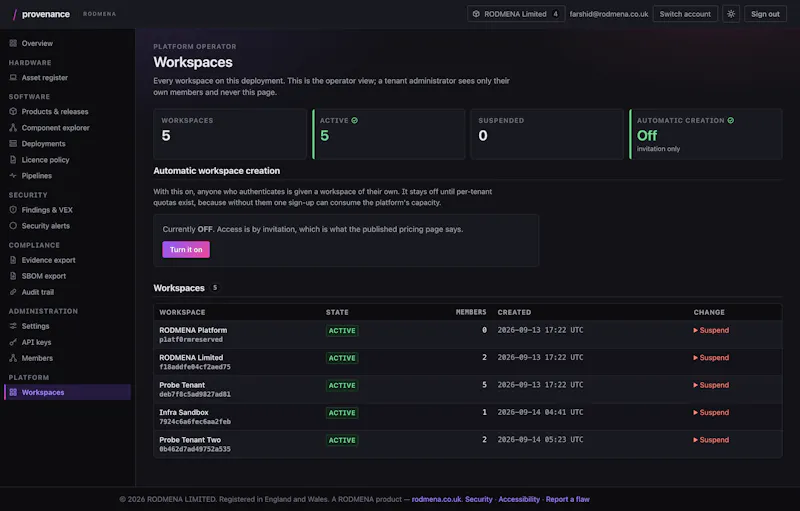Image resolution: width=800 pixels, height=511 pixels.
Task: Click the CREATED column header
Action: (514, 312)
